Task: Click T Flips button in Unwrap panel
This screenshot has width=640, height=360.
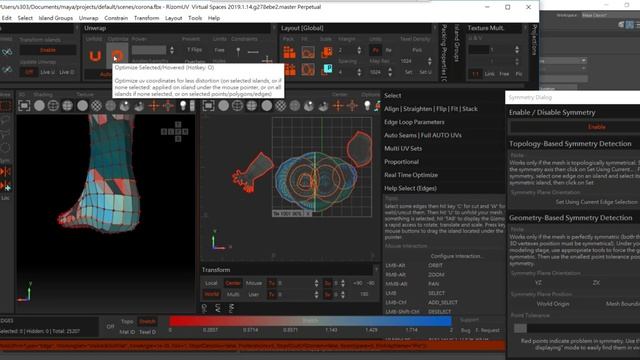Action: tap(194, 50)
